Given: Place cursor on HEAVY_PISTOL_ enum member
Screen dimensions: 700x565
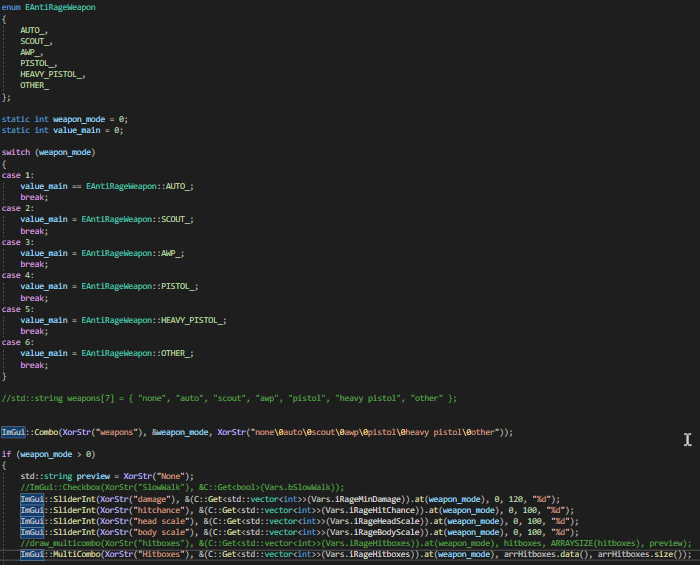Looking at the screenshot, I should pos(52,74).
